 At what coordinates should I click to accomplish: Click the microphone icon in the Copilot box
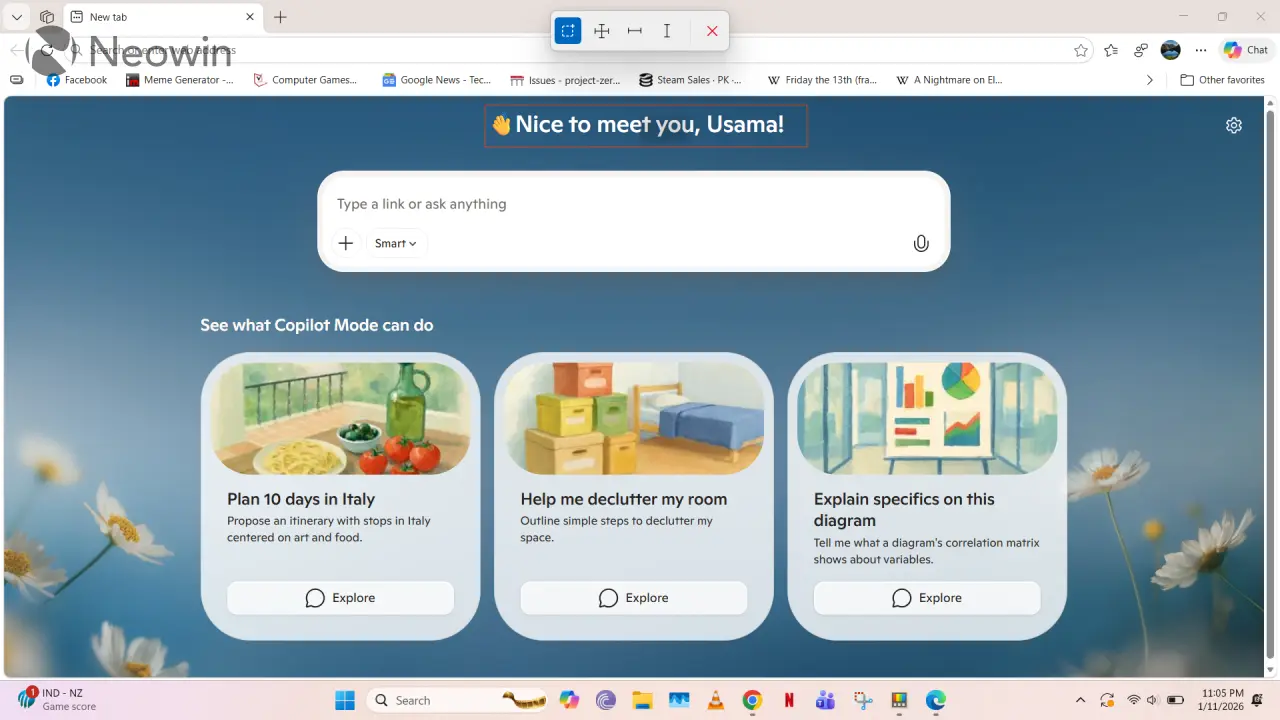[921, 243]
